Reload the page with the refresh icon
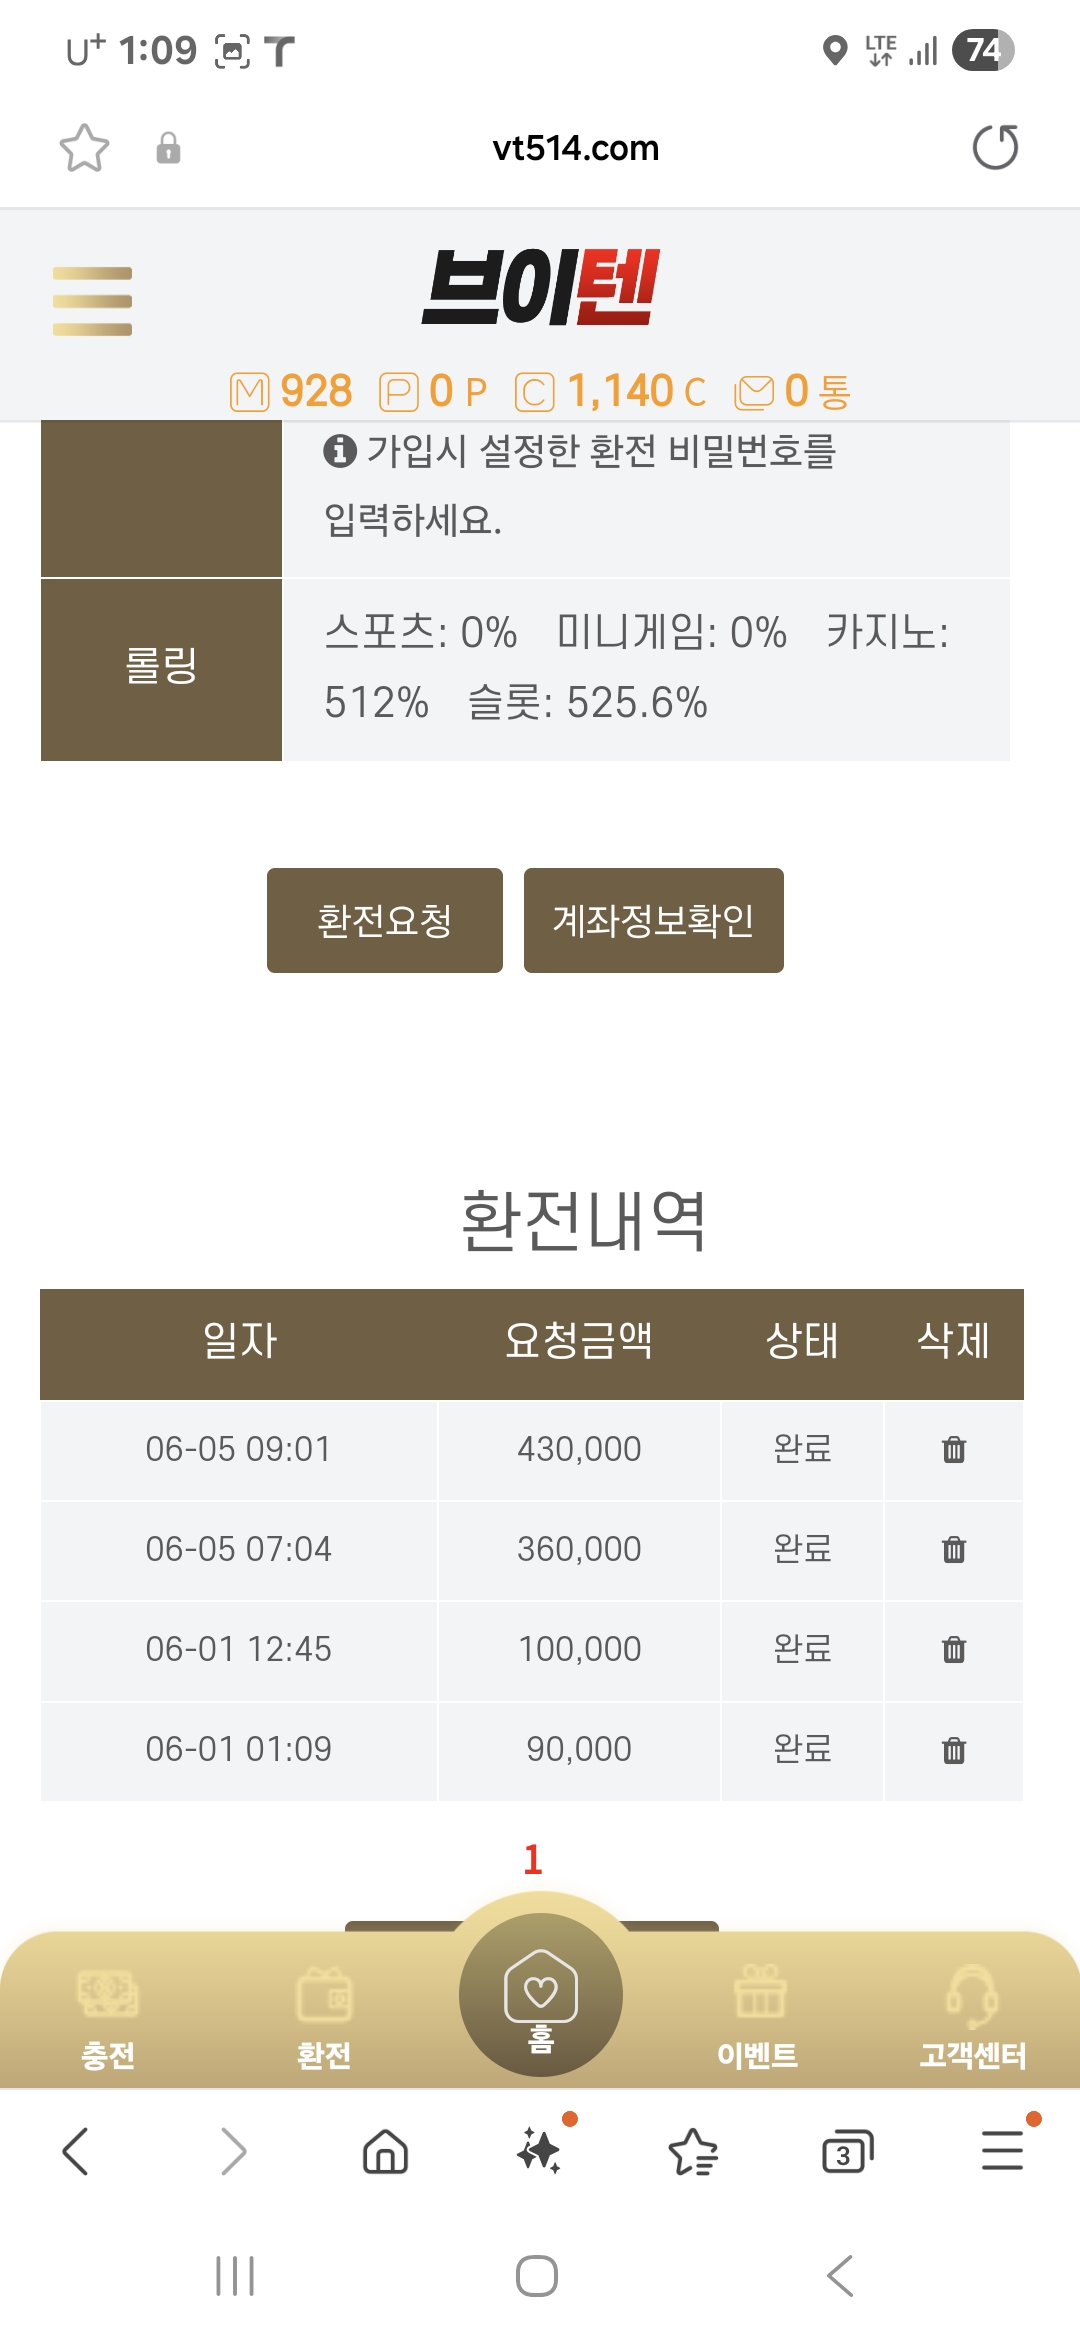The width and height of the screenshot is (1080, 2340). coord(995,148)
